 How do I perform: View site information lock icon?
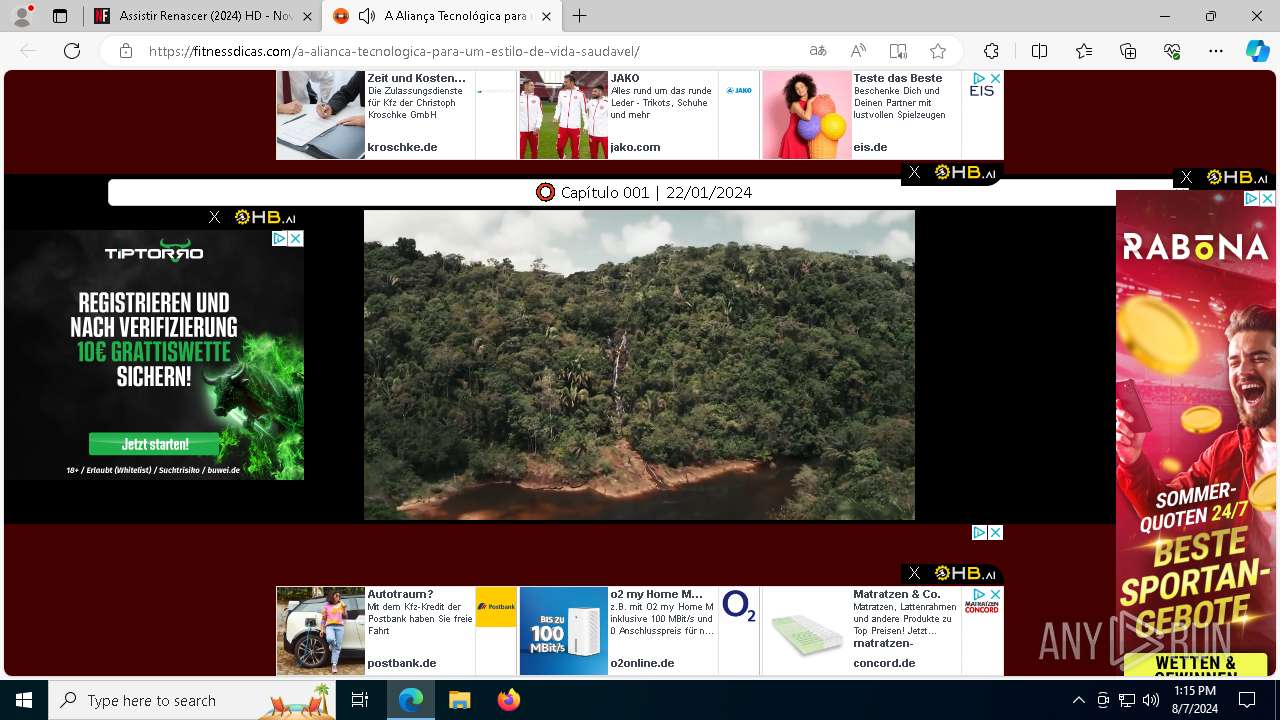coord(125,51)
